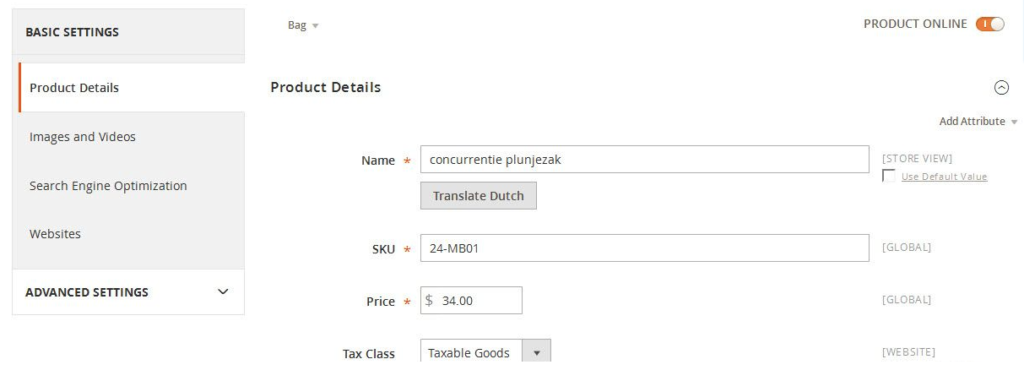1024x381 pixels.
Task: Toggle the Product Online switch
Action: (x=990, y=24)
